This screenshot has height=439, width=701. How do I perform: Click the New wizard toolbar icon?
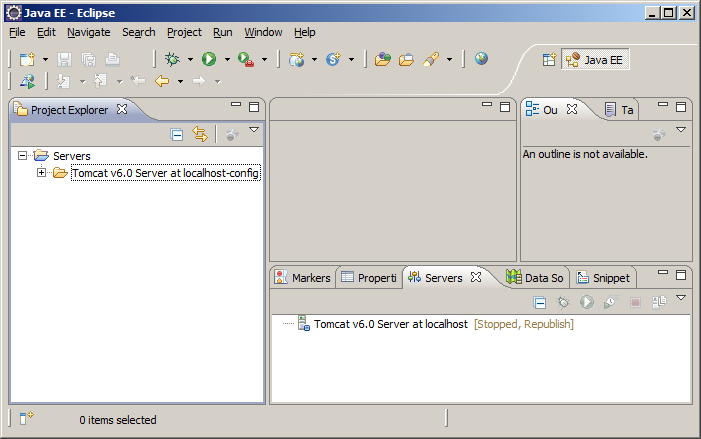[27, 59]
